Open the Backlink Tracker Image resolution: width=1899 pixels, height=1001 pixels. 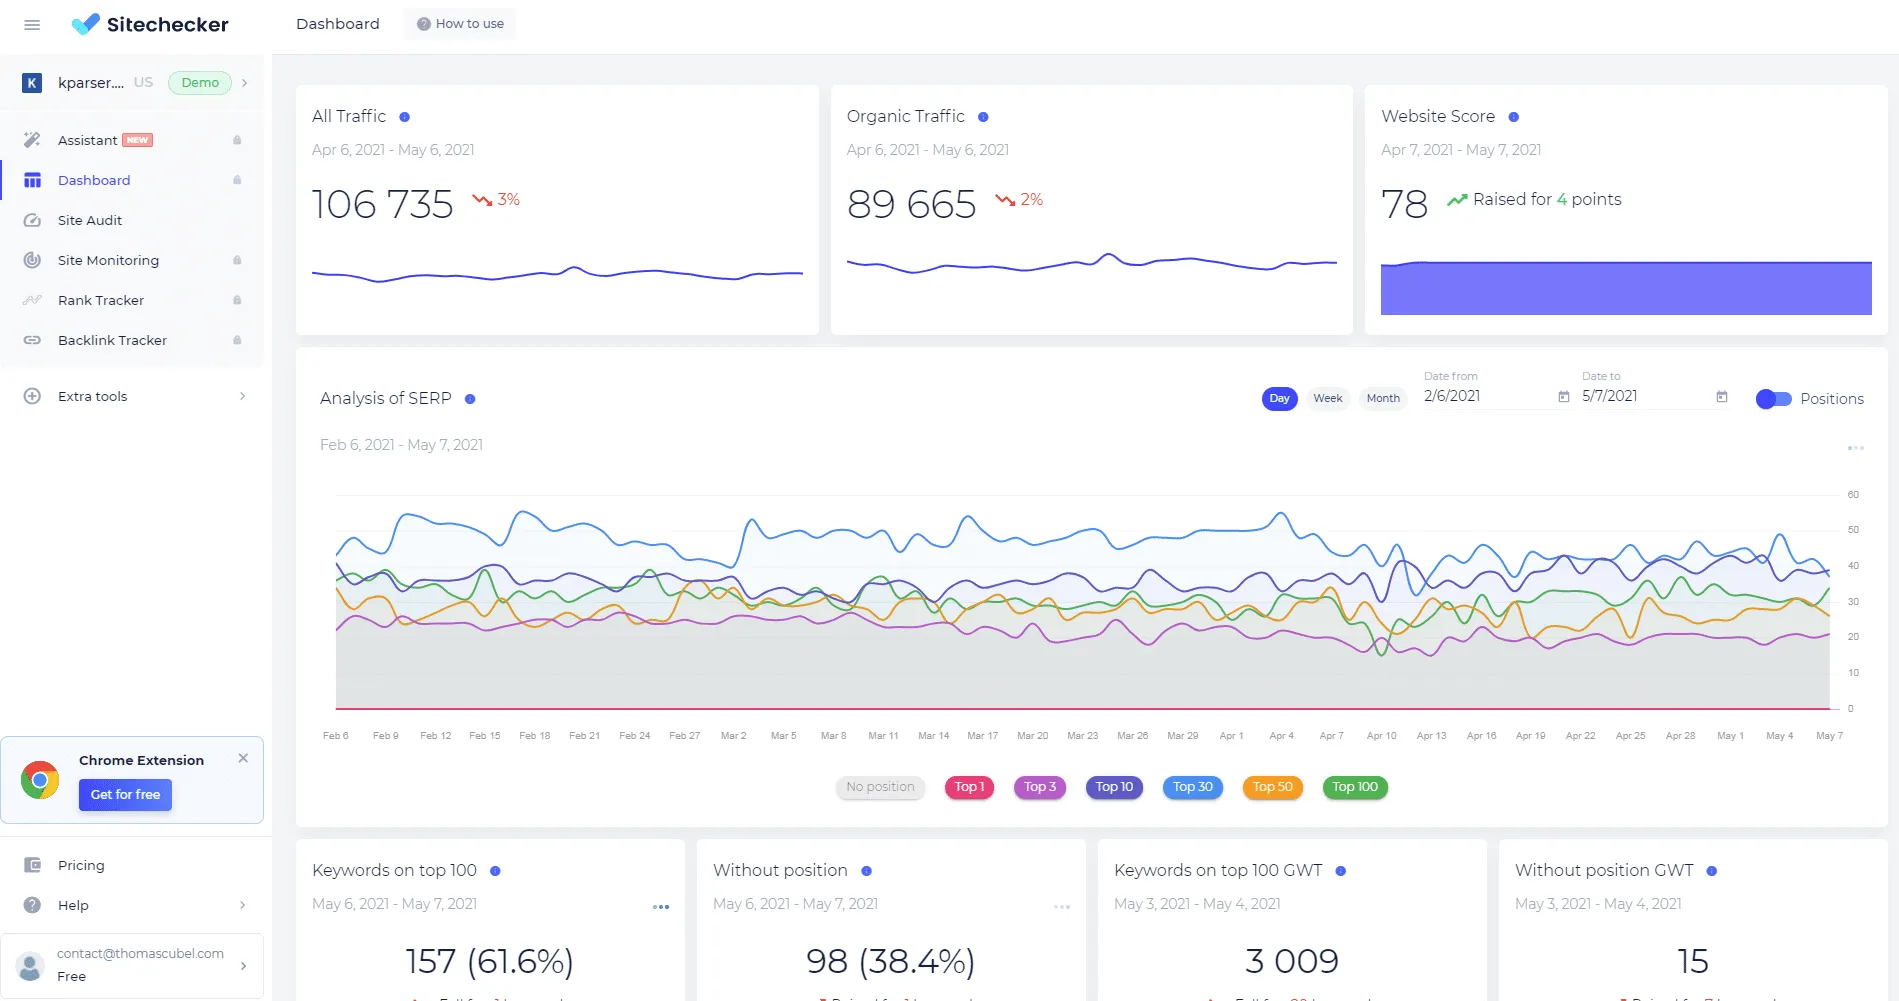111,340
